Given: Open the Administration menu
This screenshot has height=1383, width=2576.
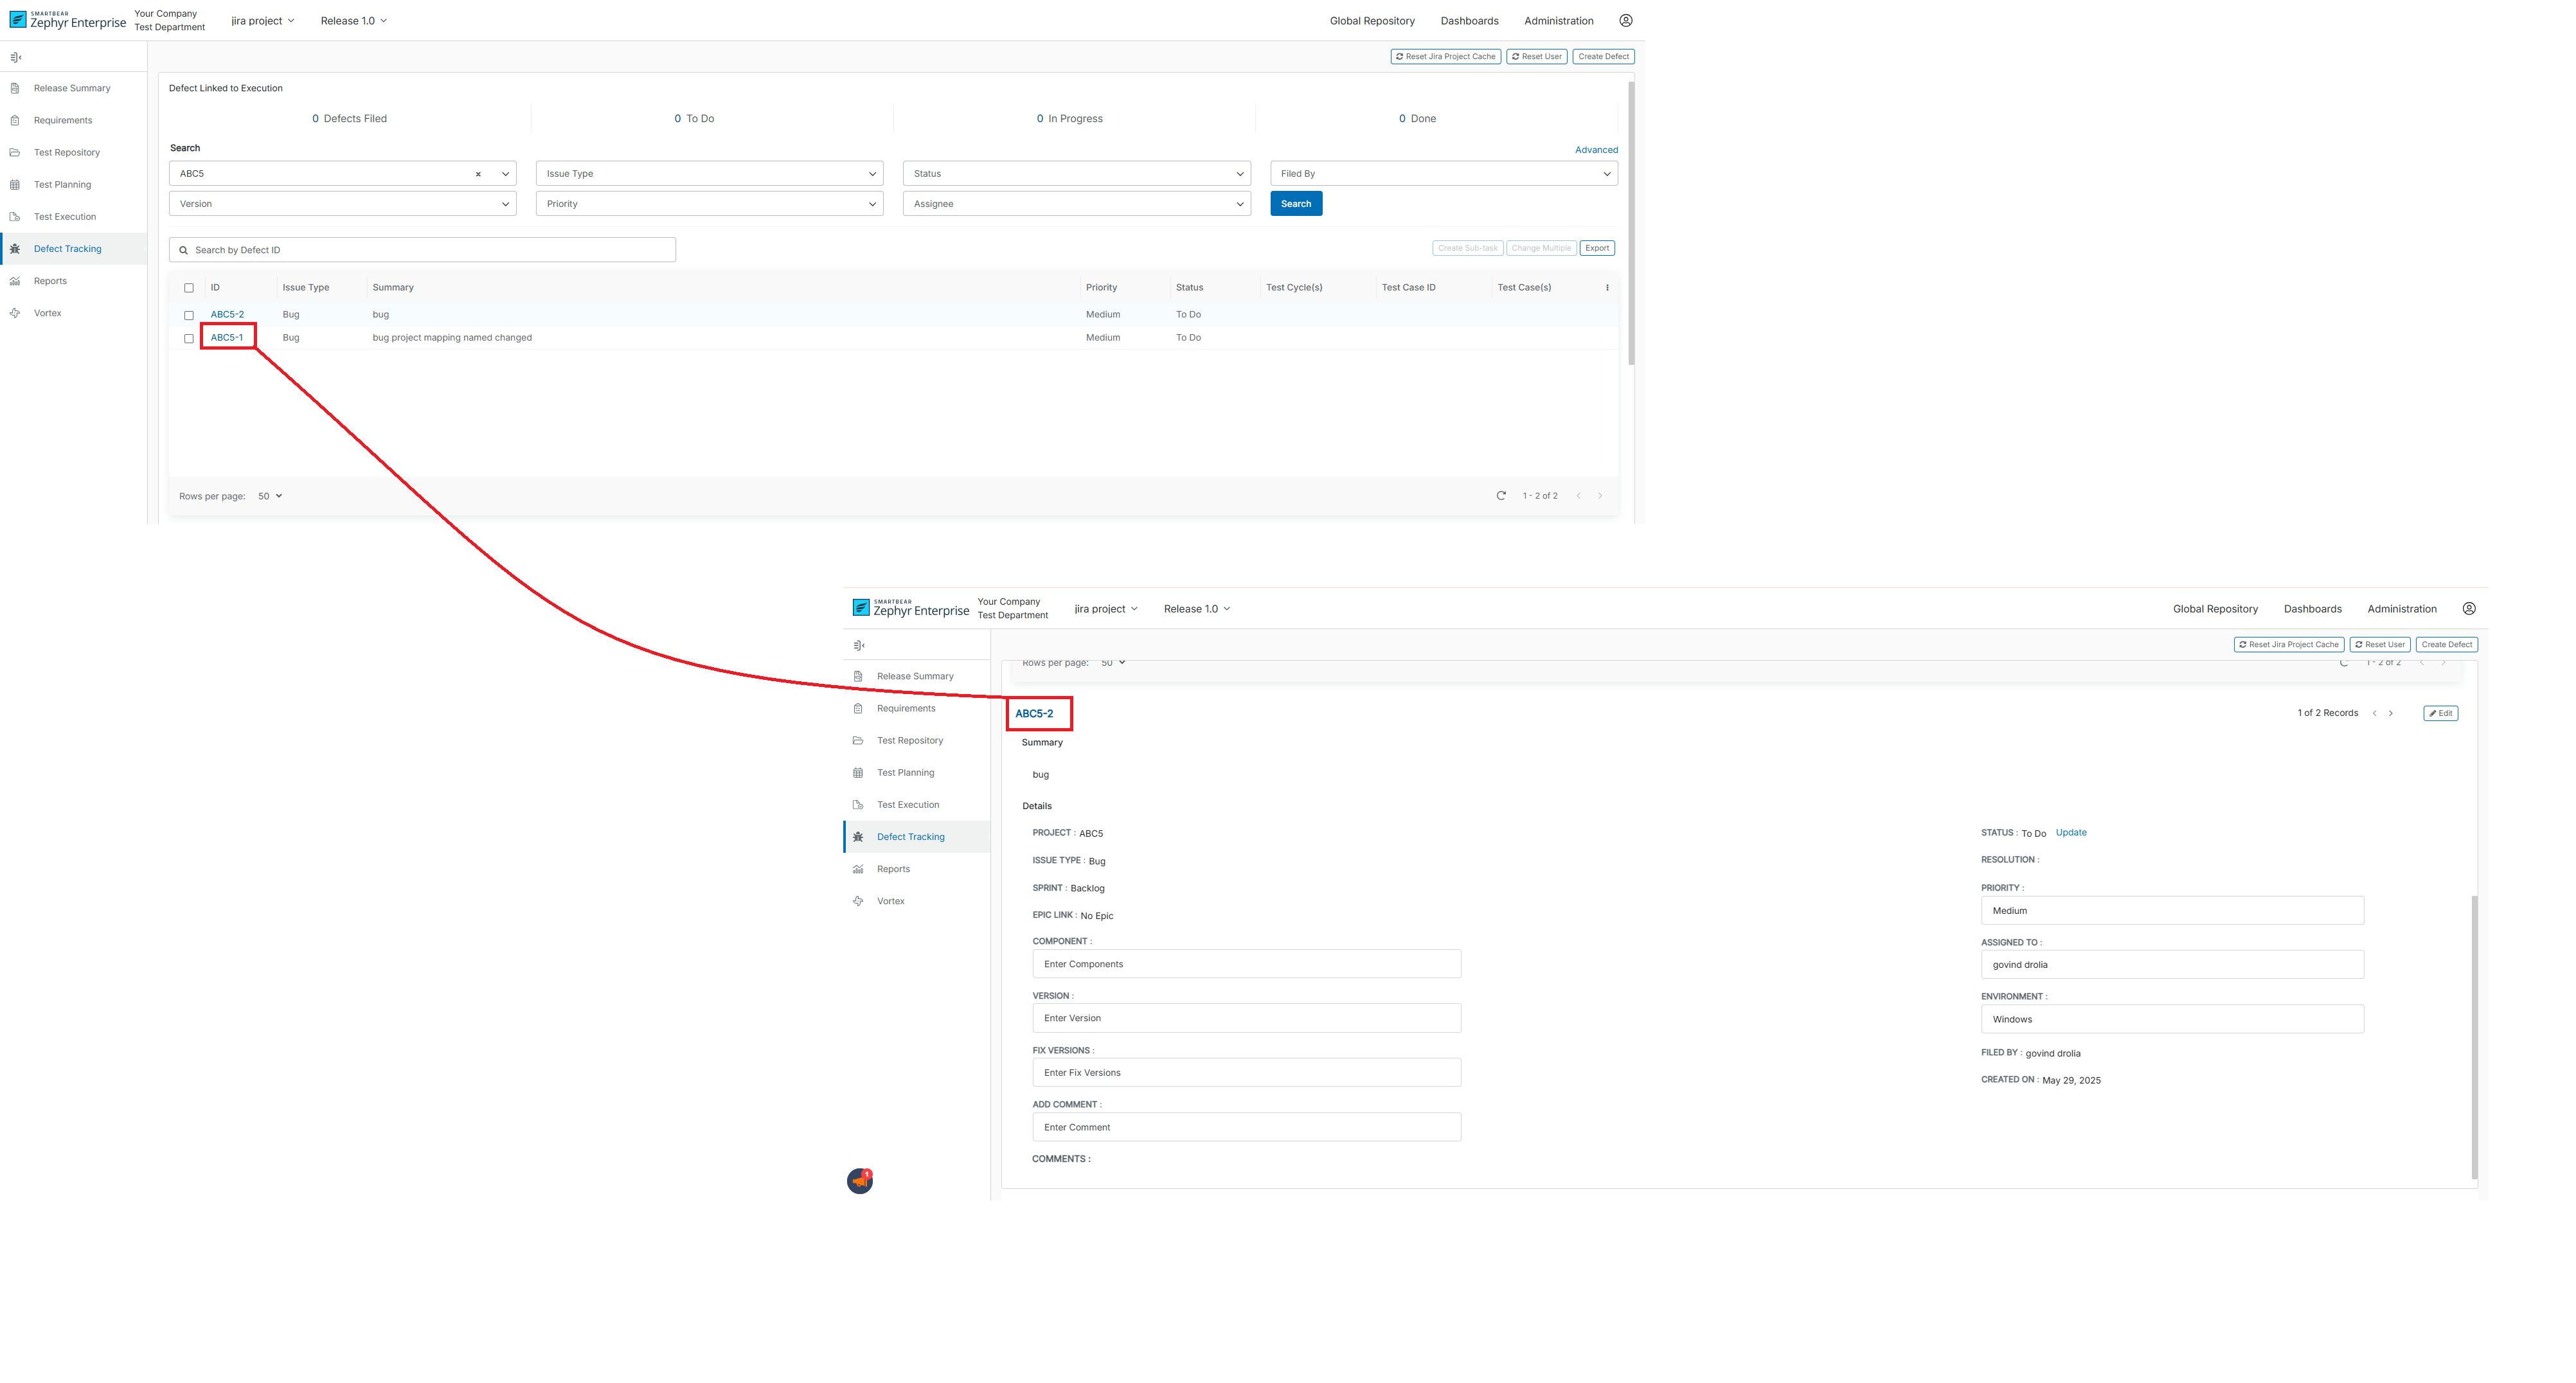Looking at the screenshot, I should [x=1558, y=20].
